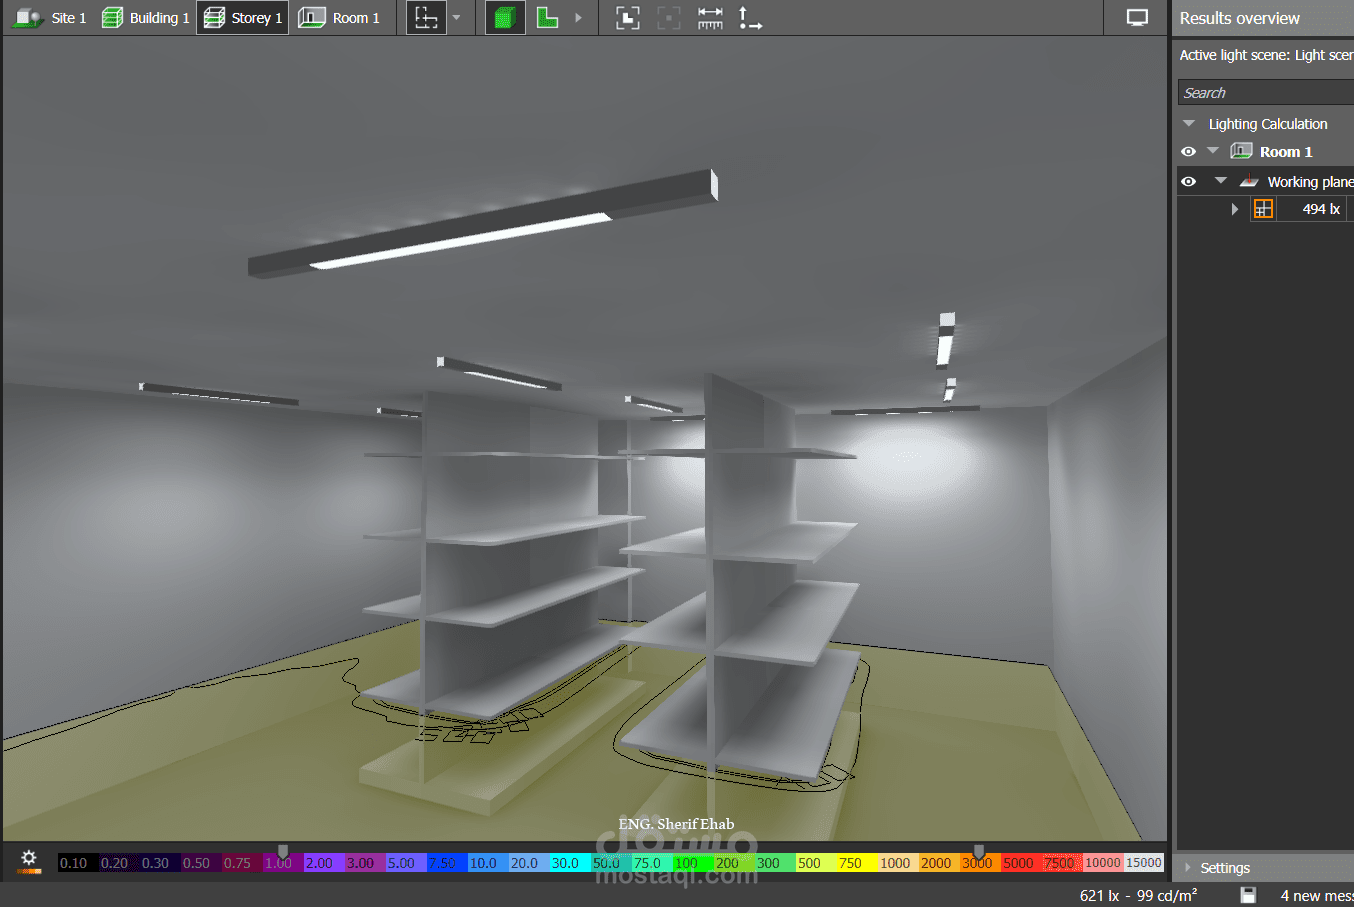Select Room 1 in results tree
Viewport: 1354px width, 907px height.
[1286, 152]
